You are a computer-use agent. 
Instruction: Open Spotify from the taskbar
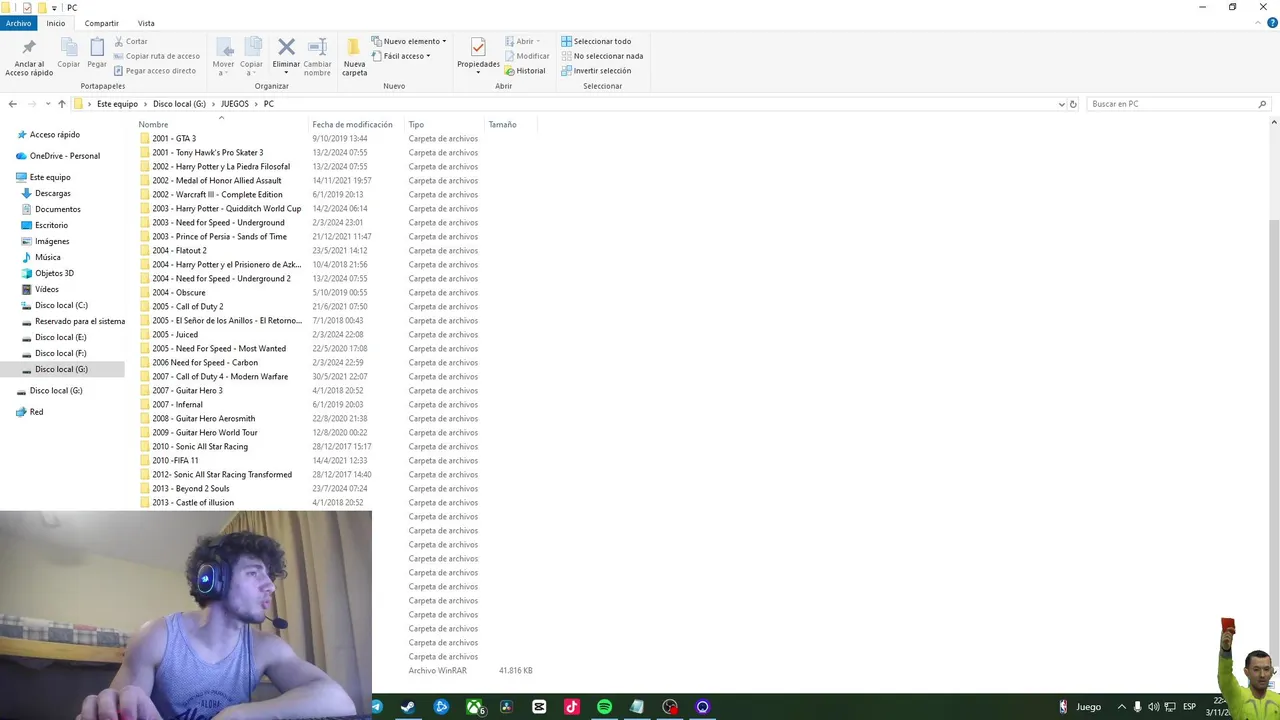(x=604, y=707)
